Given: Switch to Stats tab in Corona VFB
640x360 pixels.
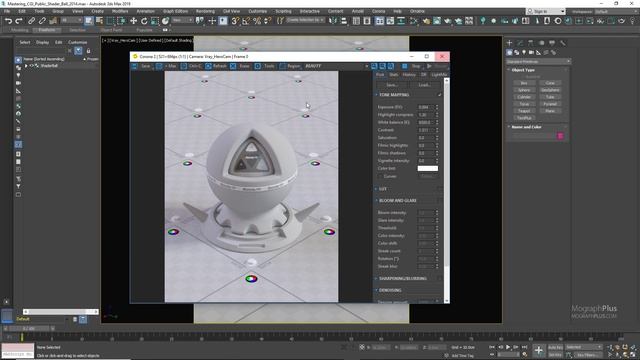Looking at the screenshot, I should point(393,75).
